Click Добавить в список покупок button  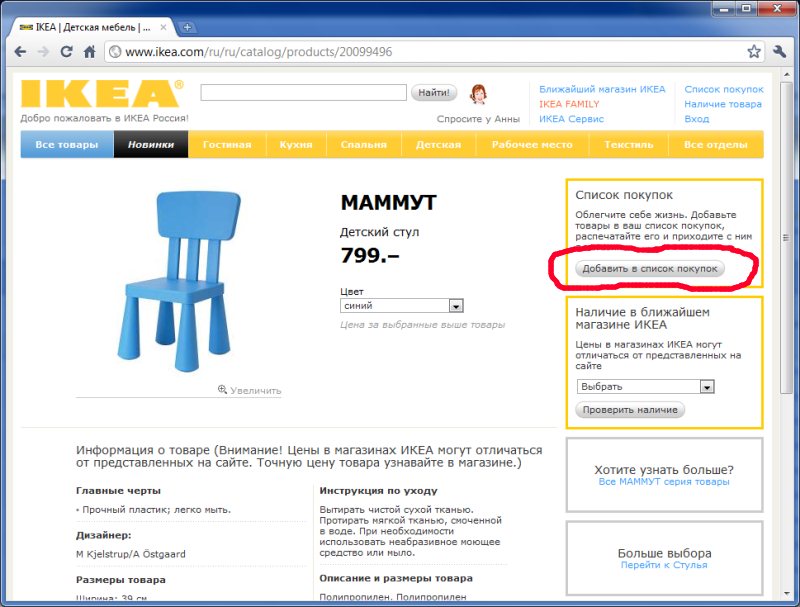tap(649, 269)
